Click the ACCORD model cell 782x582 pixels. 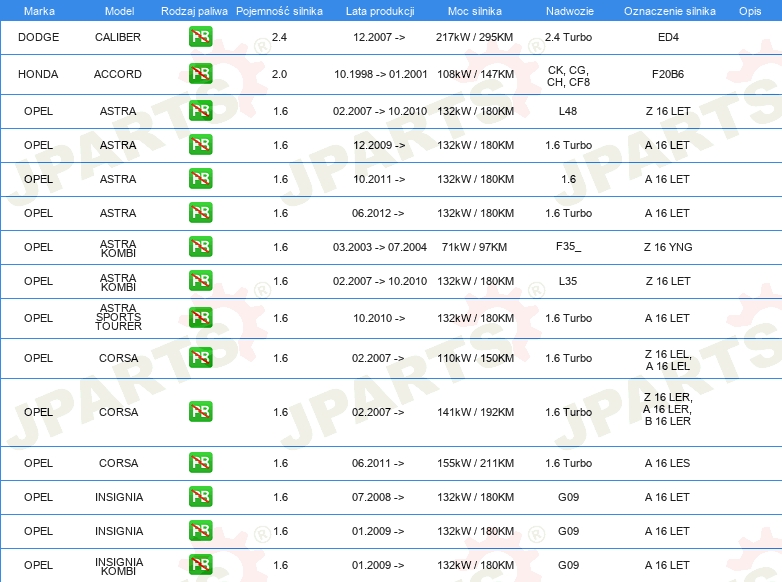coord(118,74)
